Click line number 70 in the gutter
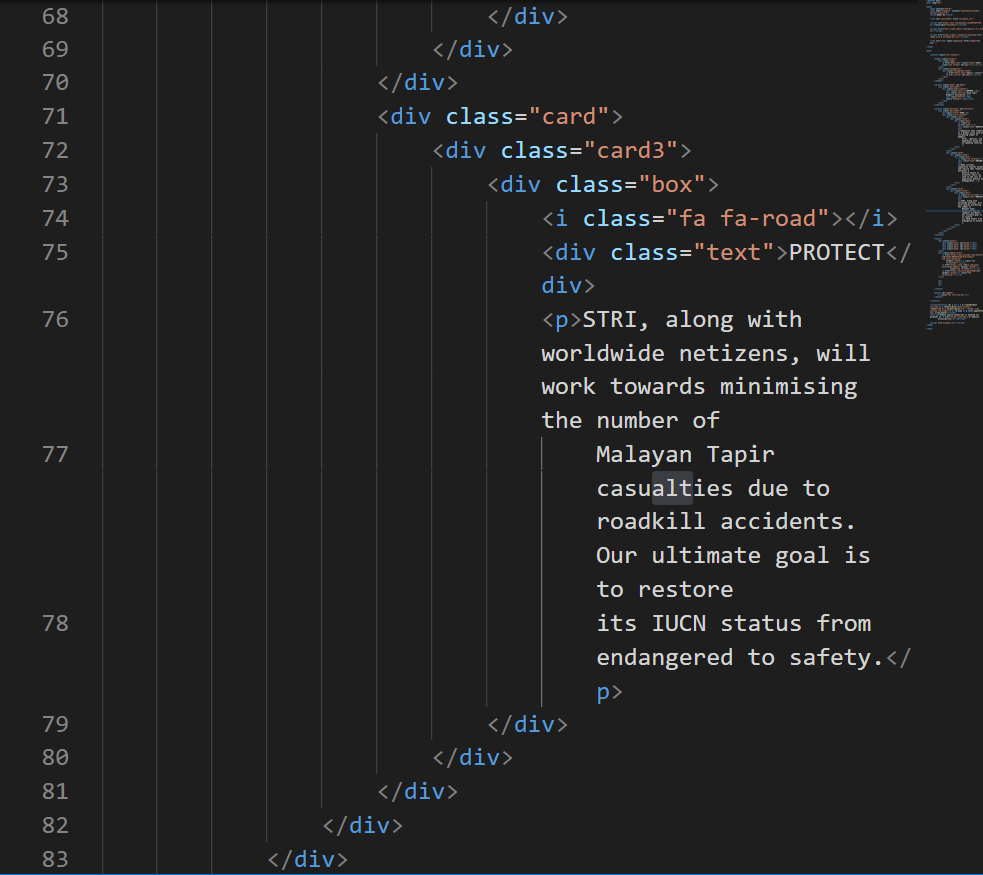Viewport: 983px width, 875px height. 55,83
